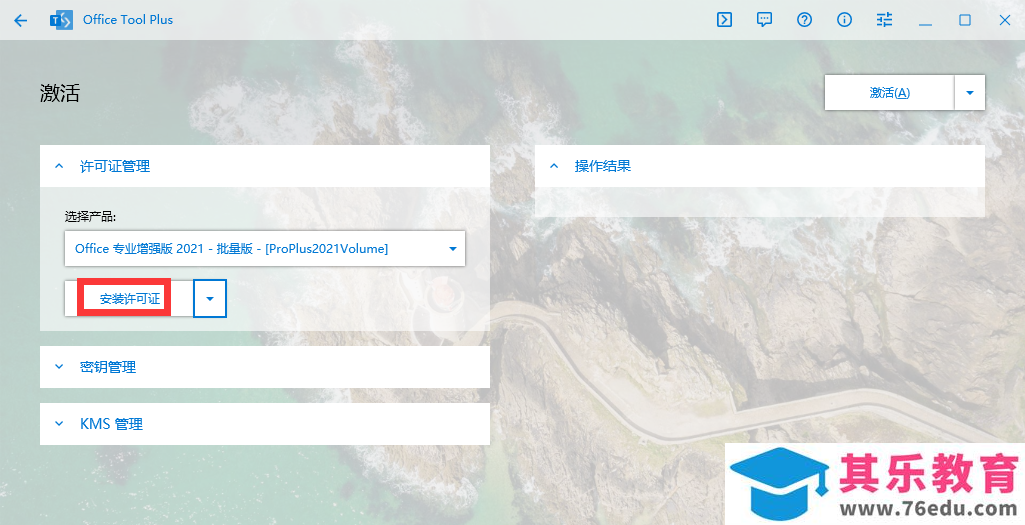The image size is (1025, 525).
Task: Expand the 密钥管理 section
Action: (265, 367)
